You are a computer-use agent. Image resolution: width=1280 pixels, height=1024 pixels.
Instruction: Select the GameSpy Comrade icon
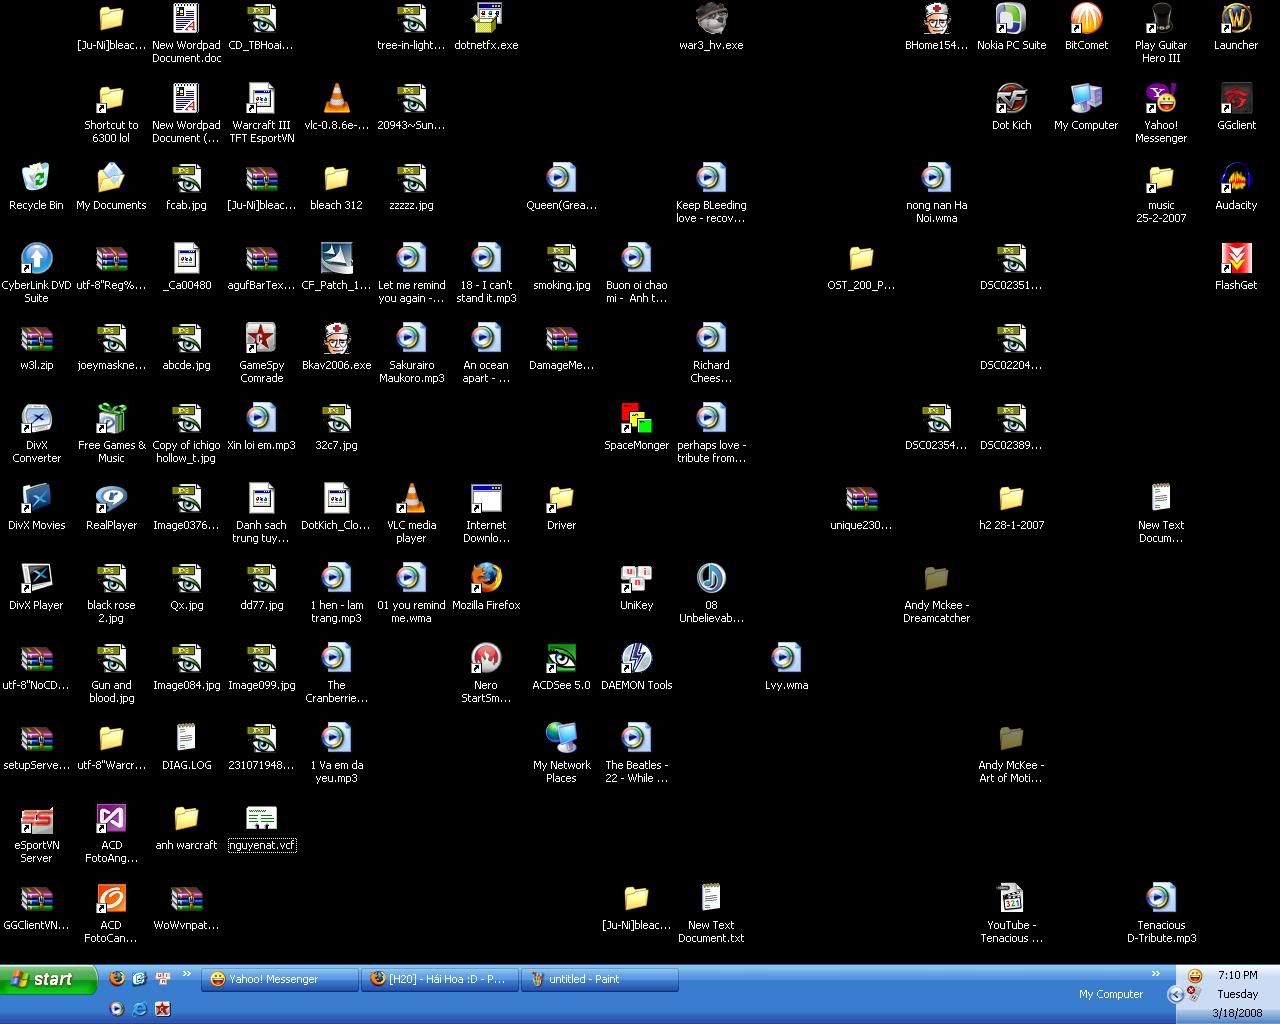click(261, 352)
